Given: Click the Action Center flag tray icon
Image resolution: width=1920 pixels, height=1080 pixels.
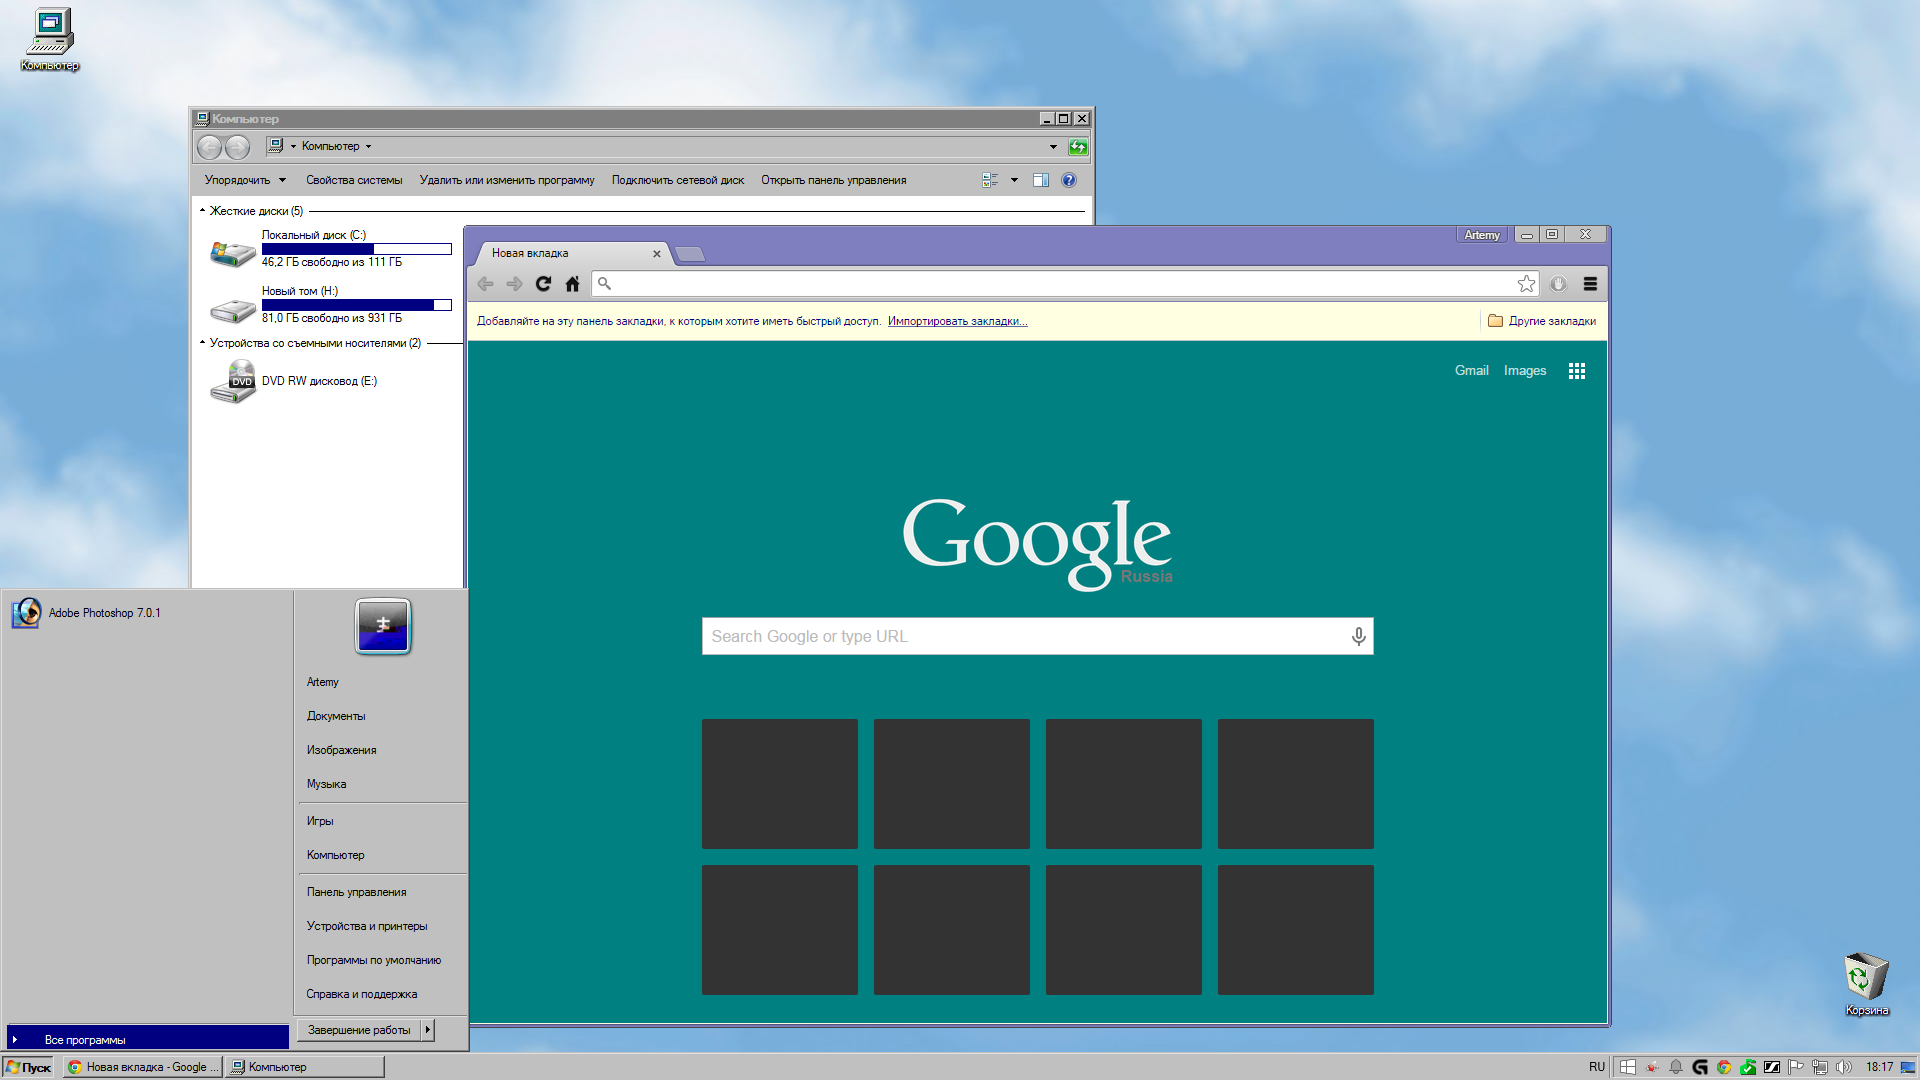Looking at the screenshot, I should [x=1796, y=1067].
